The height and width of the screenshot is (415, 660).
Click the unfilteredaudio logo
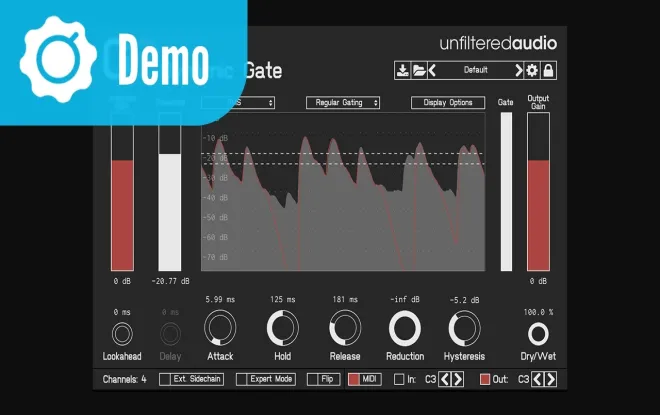[x=498, y=43]
